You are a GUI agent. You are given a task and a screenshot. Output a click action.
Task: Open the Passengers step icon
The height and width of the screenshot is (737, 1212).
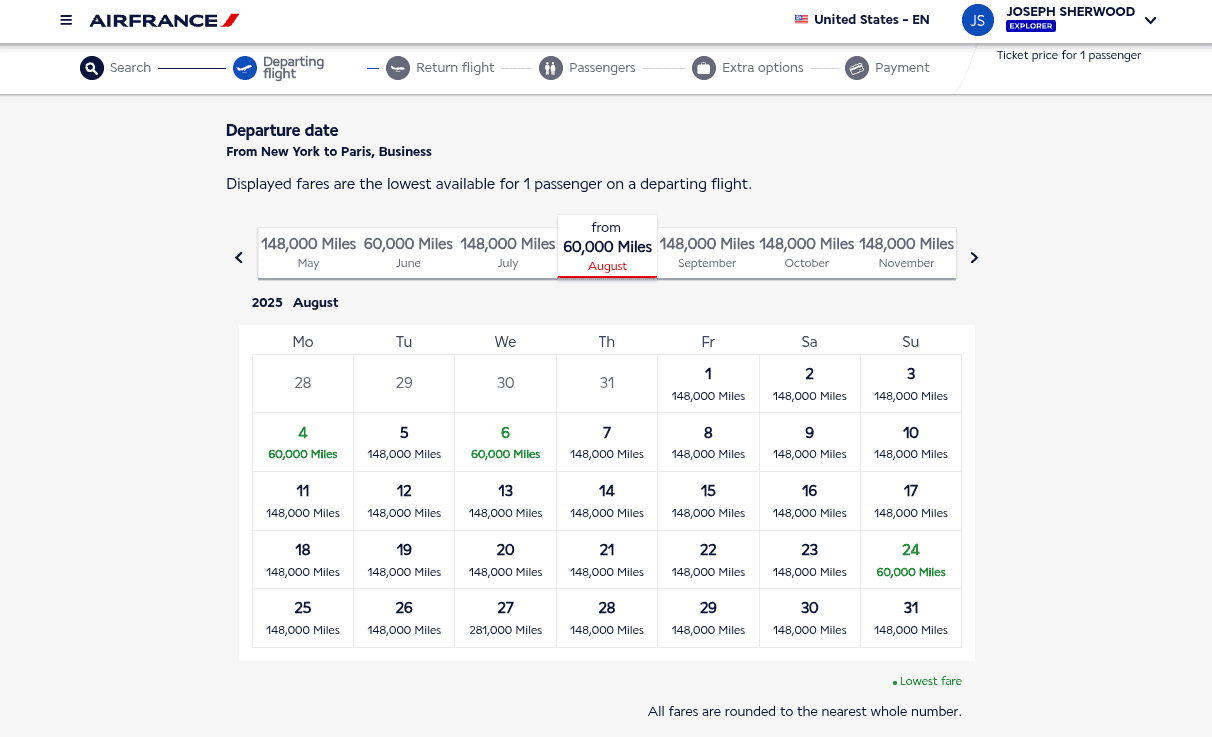point(550,67)
